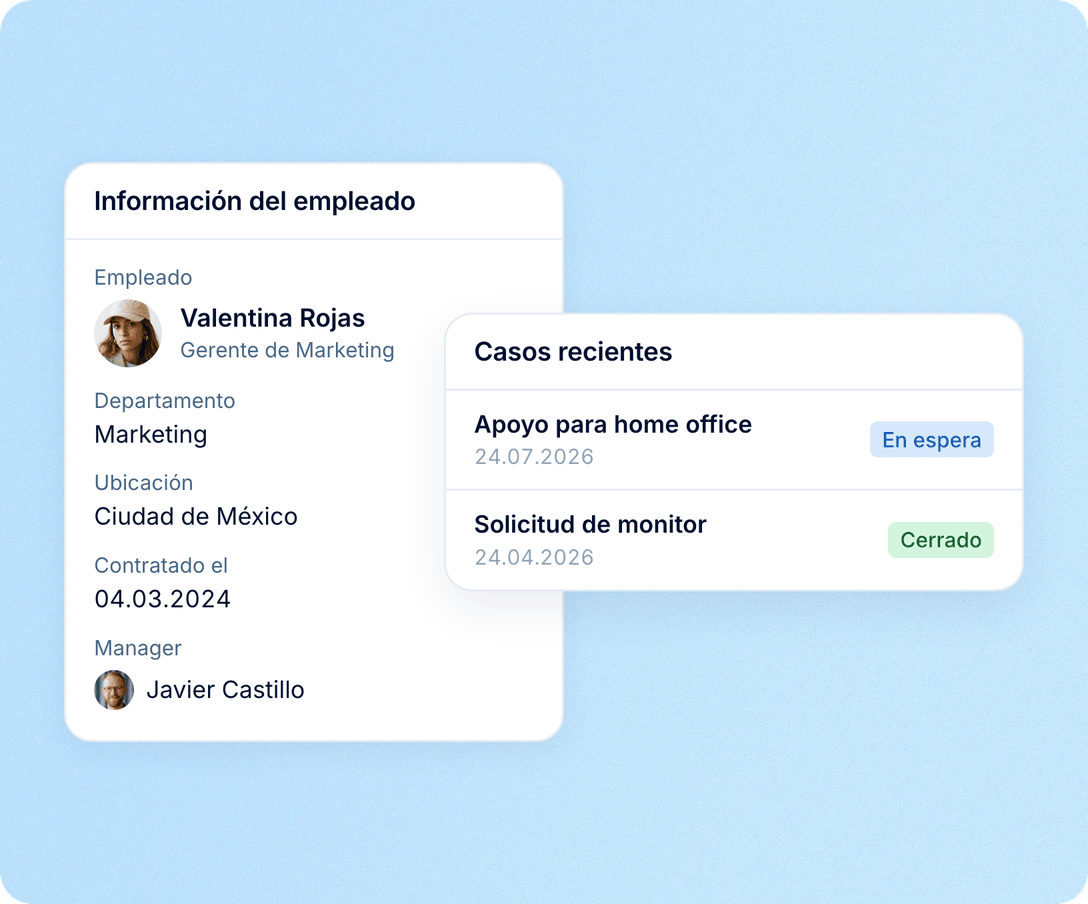Image resolution: width=1088 pixels, height=904 pixels.
Task: Click the hire date 04.03.2024
Action: pos(162,599)
